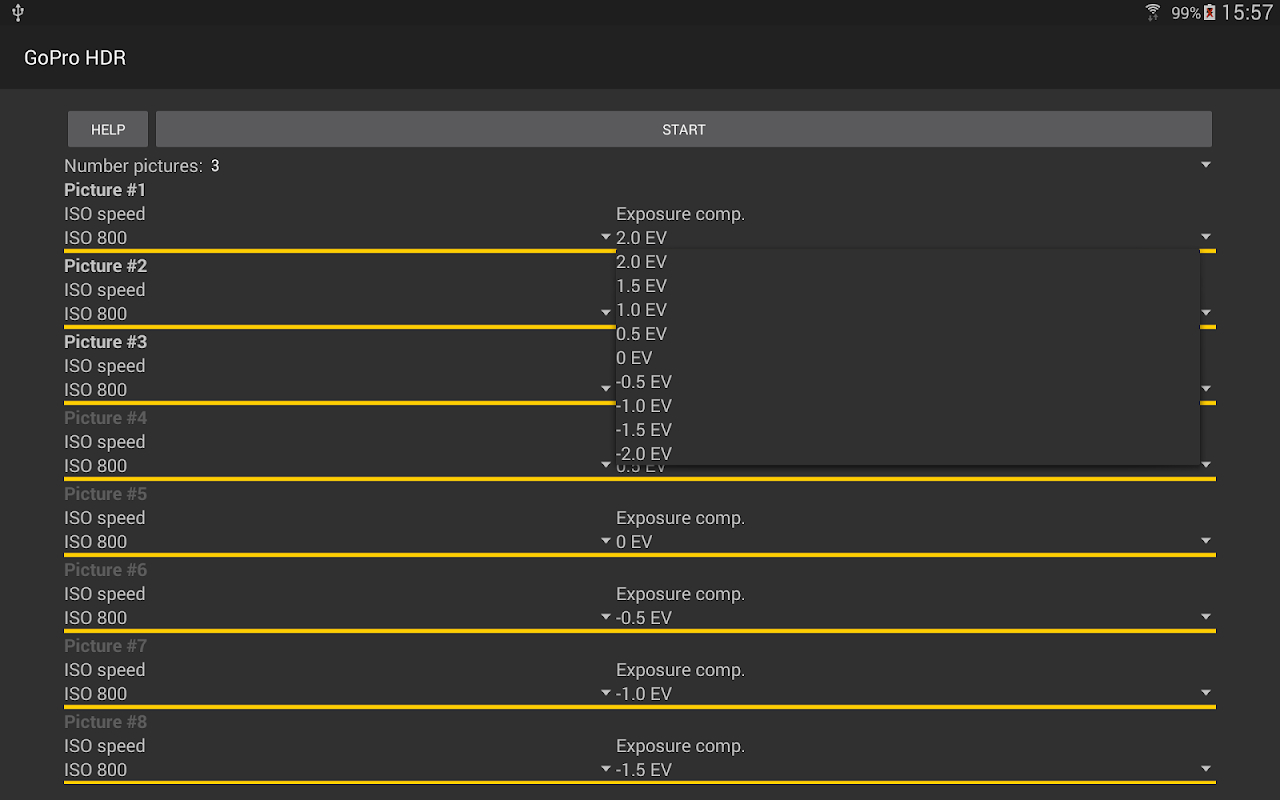Choose 2.0 EV from the open list
This screenshot has width=1280, height=800.
click(x=908, y=262)
